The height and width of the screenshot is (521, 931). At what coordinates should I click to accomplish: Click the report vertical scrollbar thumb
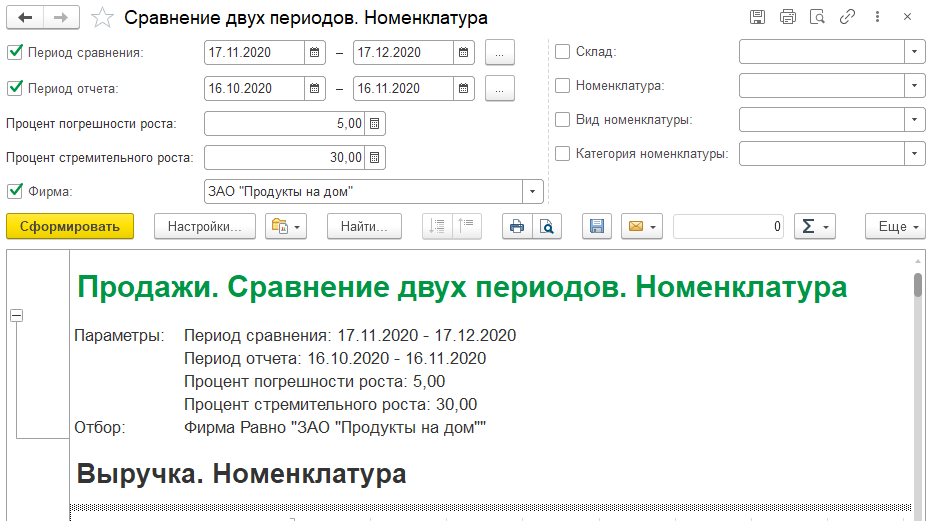tap(918, 285)
